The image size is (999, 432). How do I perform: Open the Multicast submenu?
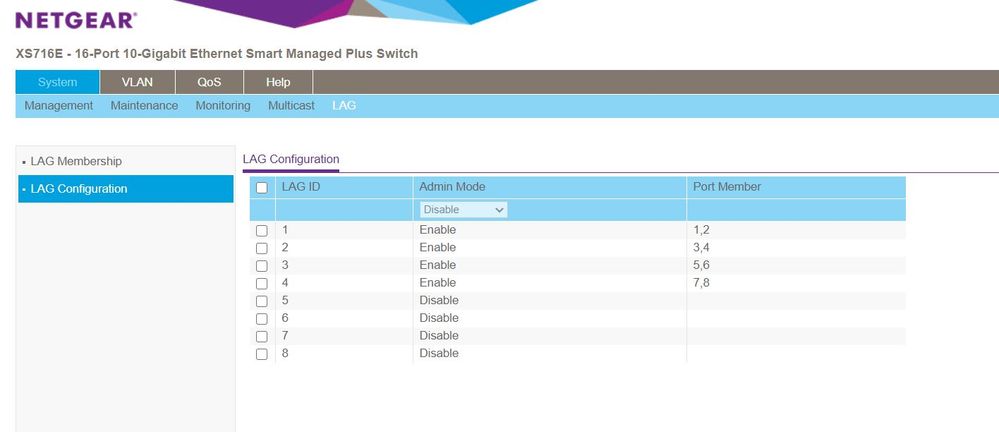click(x=291, y=105)
